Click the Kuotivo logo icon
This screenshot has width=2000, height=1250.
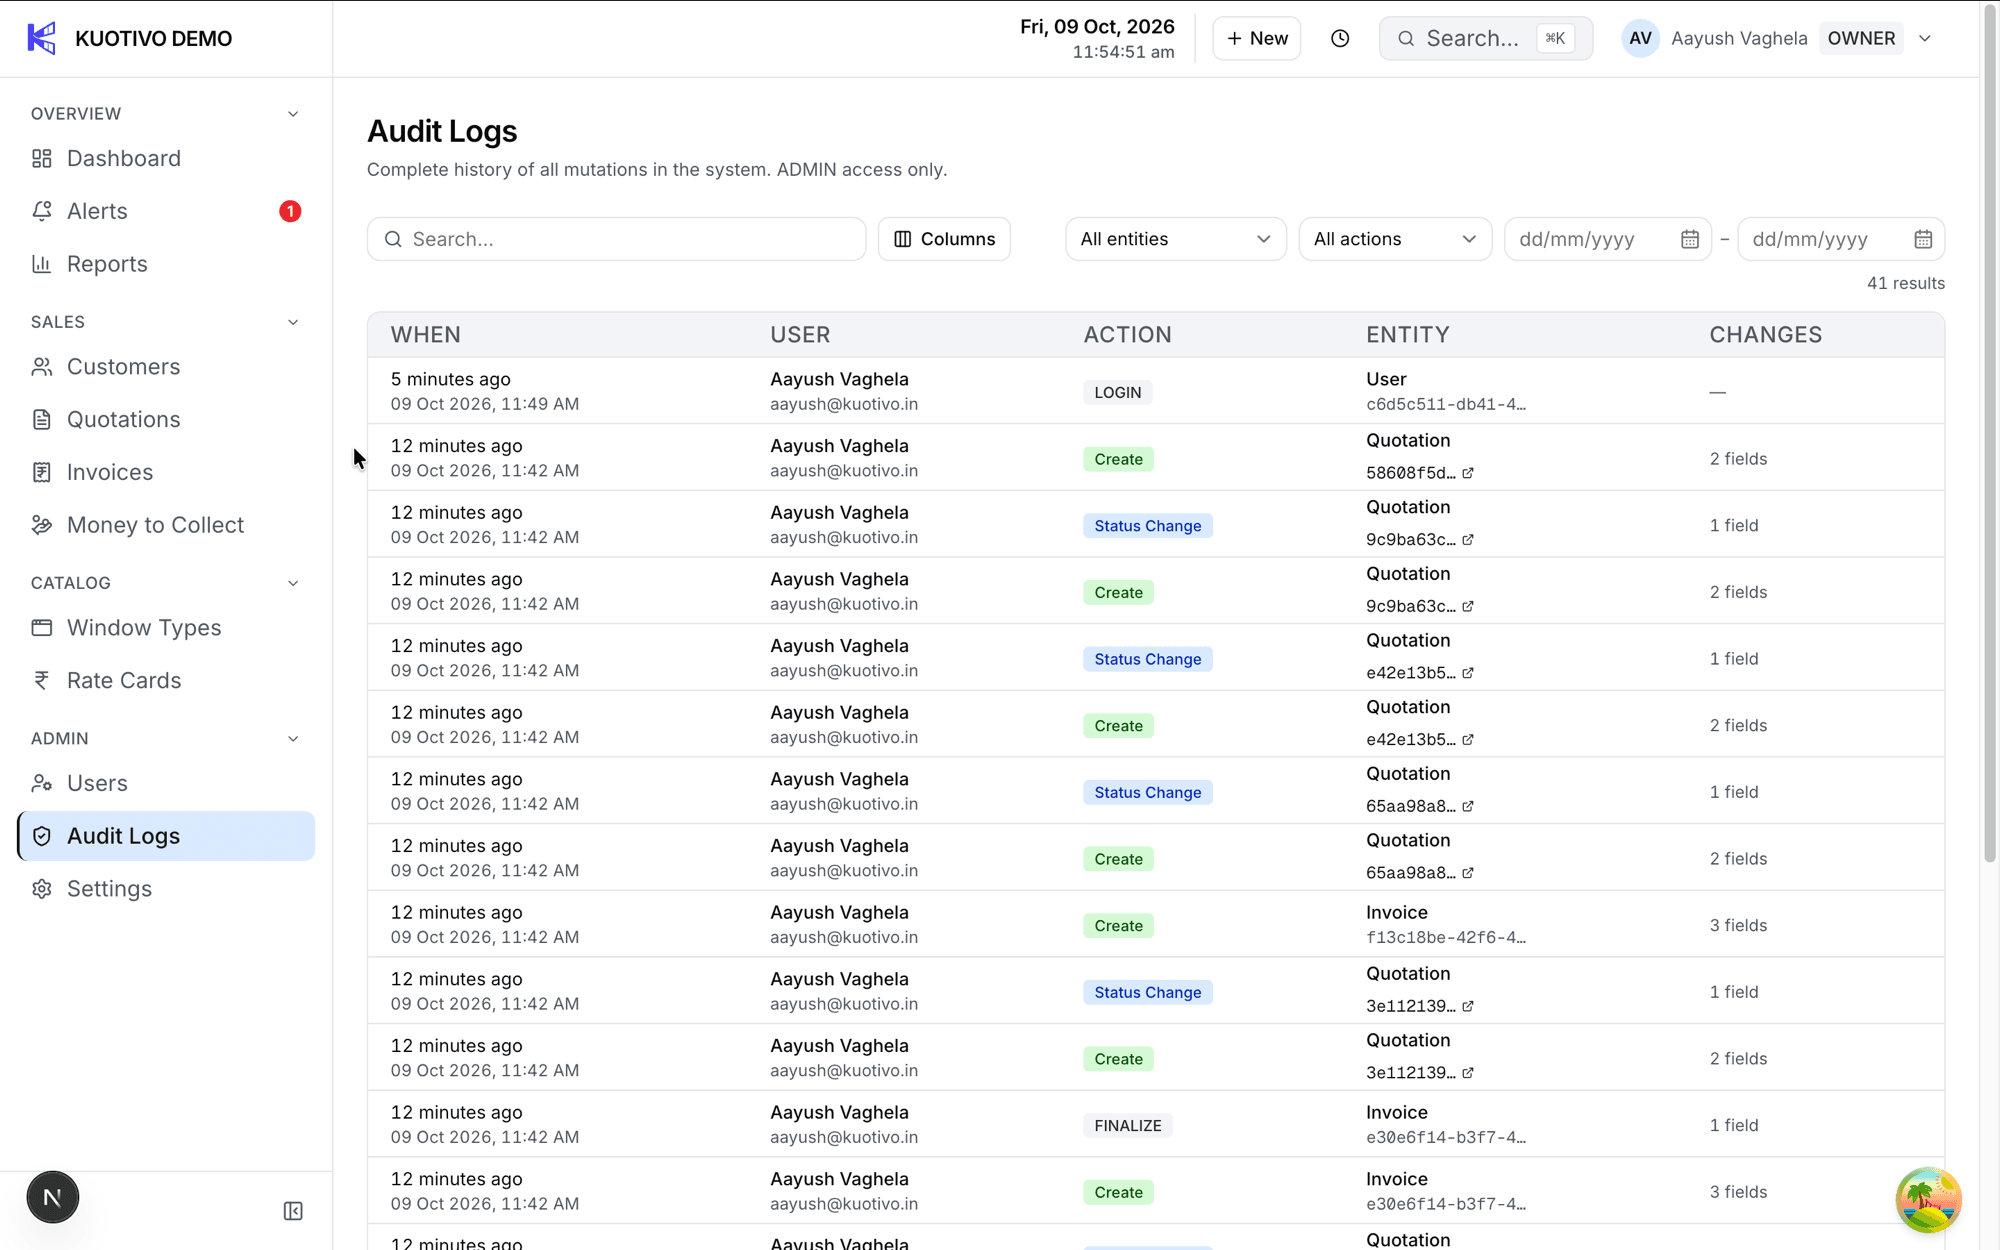pos(41,38)
